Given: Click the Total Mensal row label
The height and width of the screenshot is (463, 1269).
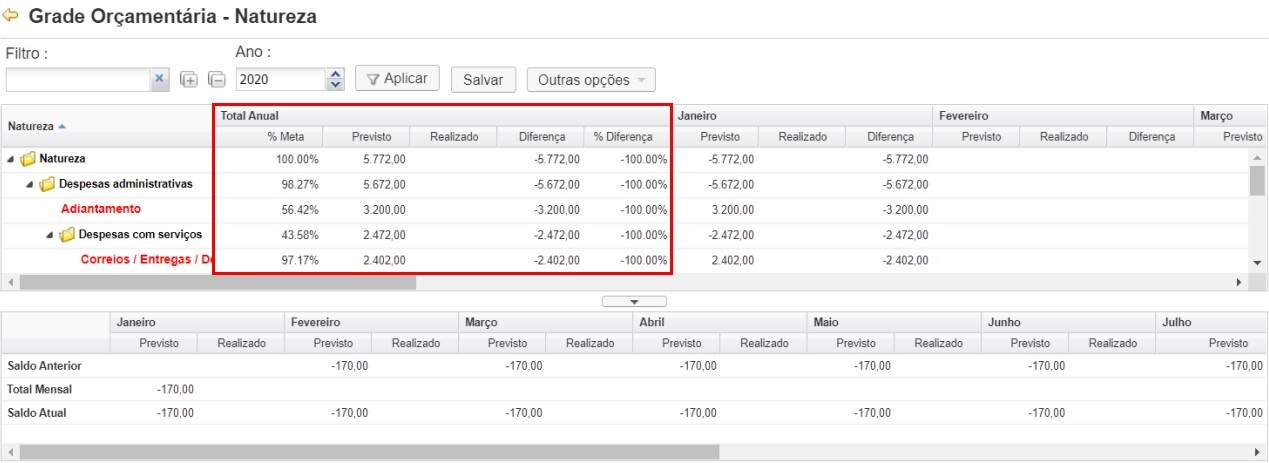Looking at the screenshot, I should click(39, 389).
